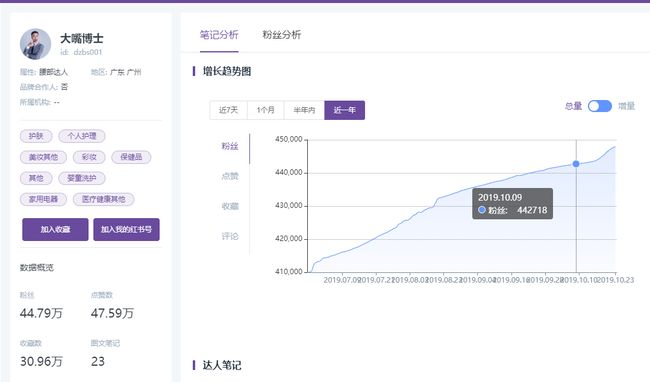Click the 增长趋势图 section heading
650x382 pixels.
coord(227,72)
